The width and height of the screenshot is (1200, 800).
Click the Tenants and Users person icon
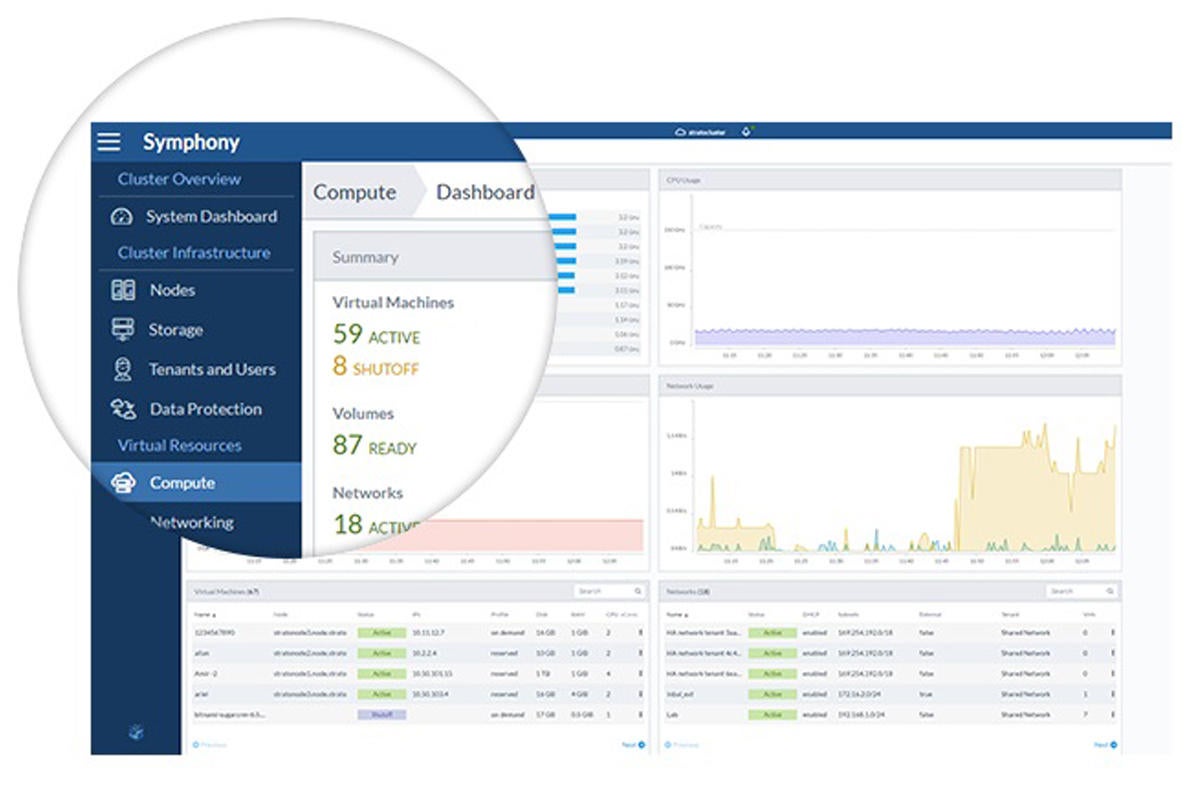coord(123,369)
